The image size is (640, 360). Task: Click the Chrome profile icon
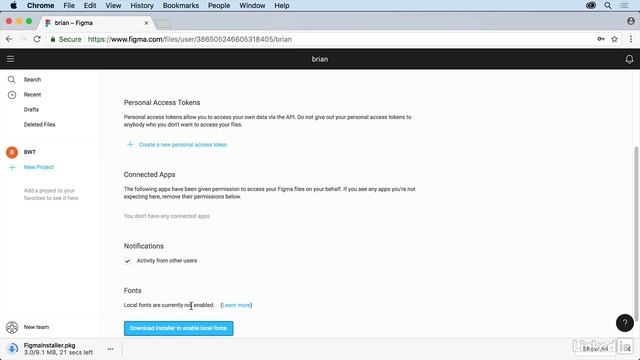tap(631, 21)
